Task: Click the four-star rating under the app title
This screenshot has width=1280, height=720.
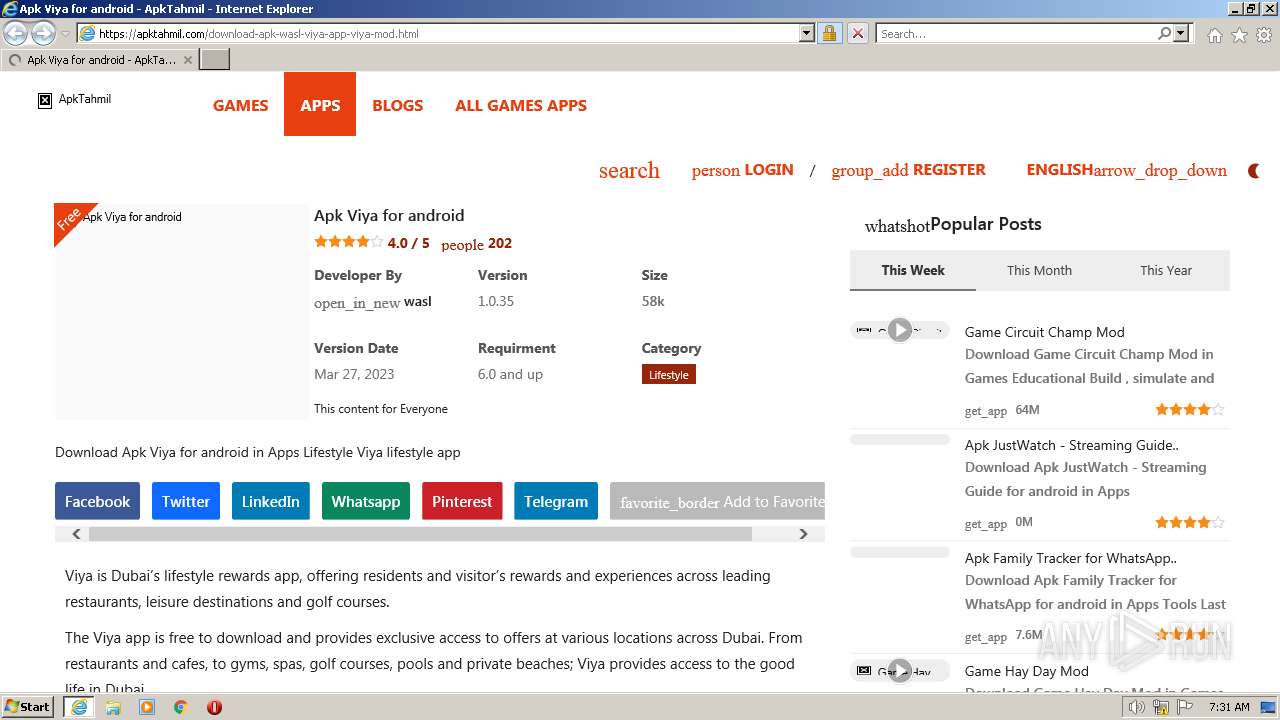Action: [x=348, y=242]
